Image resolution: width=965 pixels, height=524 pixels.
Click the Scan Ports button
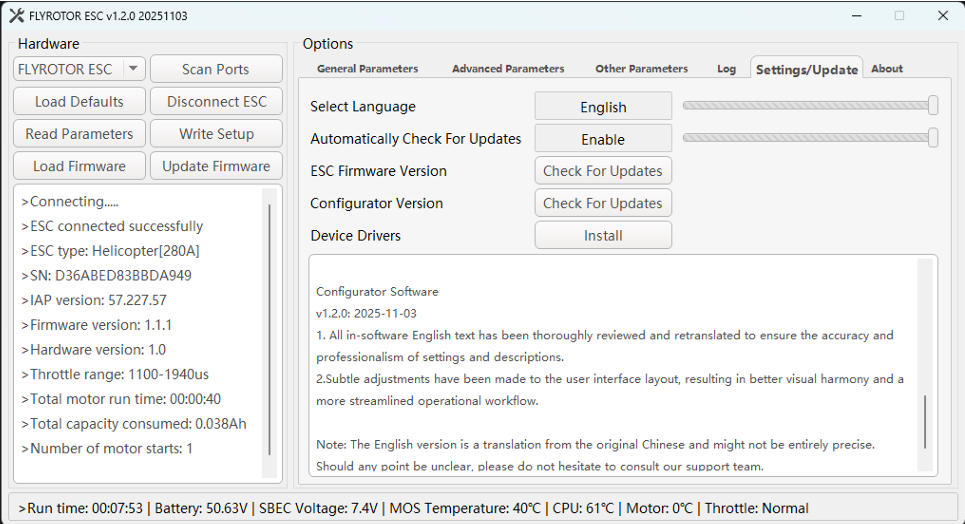click(216, 69)
